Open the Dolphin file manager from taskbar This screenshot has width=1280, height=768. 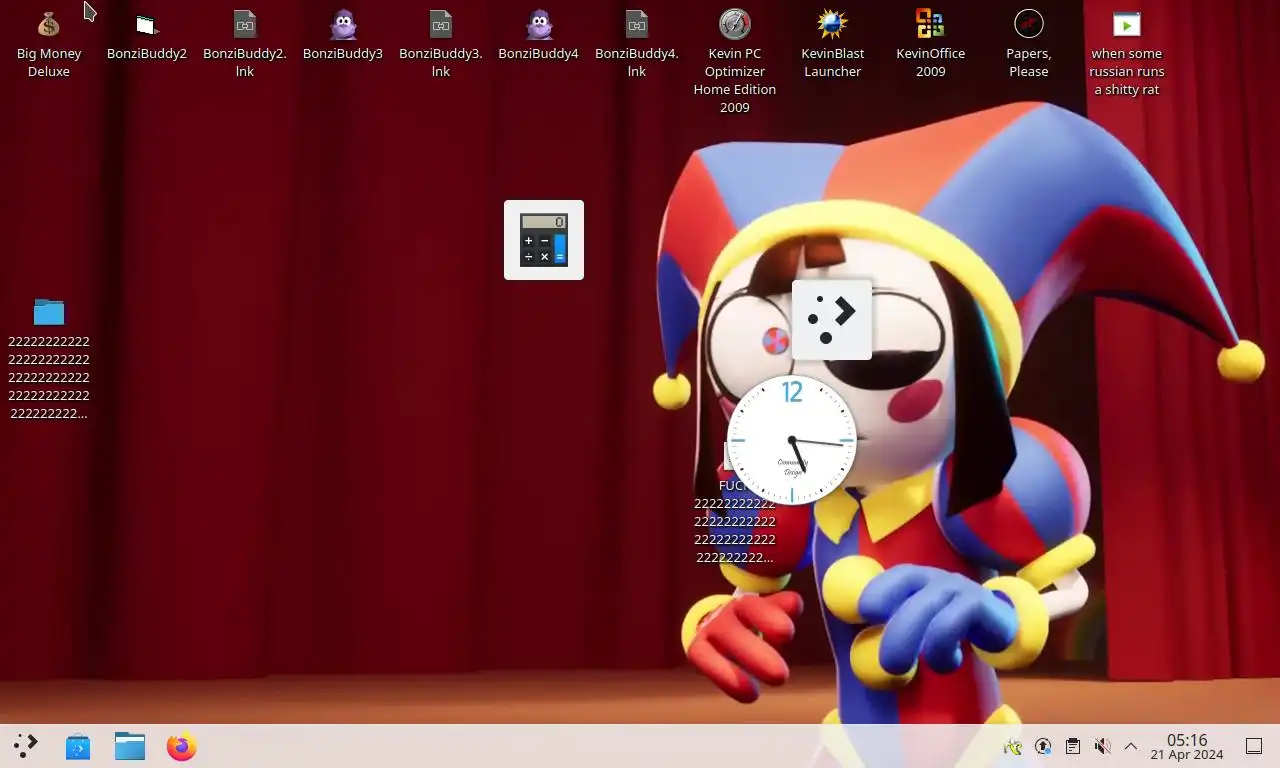[x=130, y=746]
